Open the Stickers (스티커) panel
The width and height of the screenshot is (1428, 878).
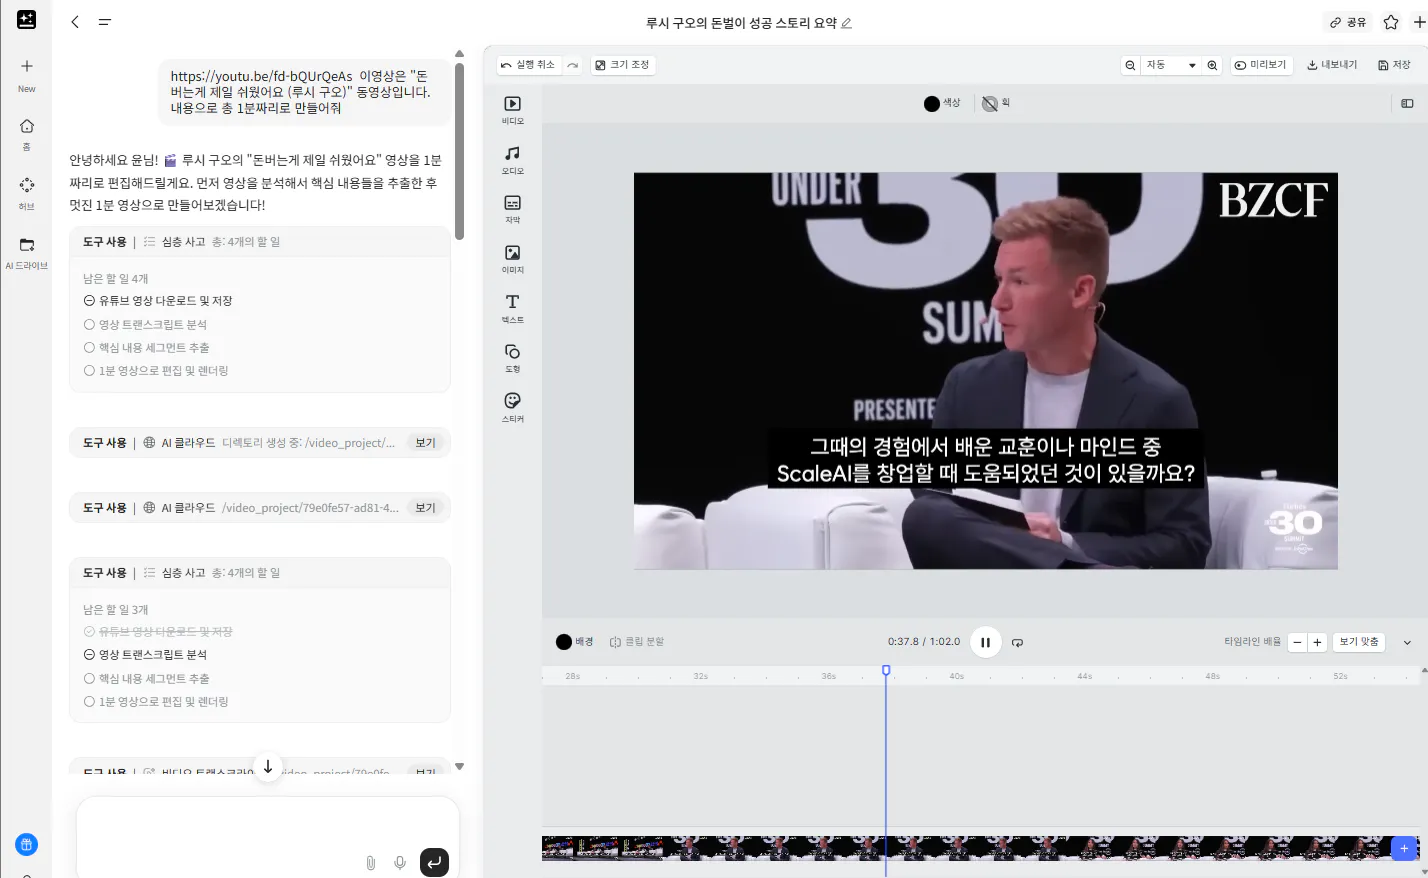[x=512, y=407]
